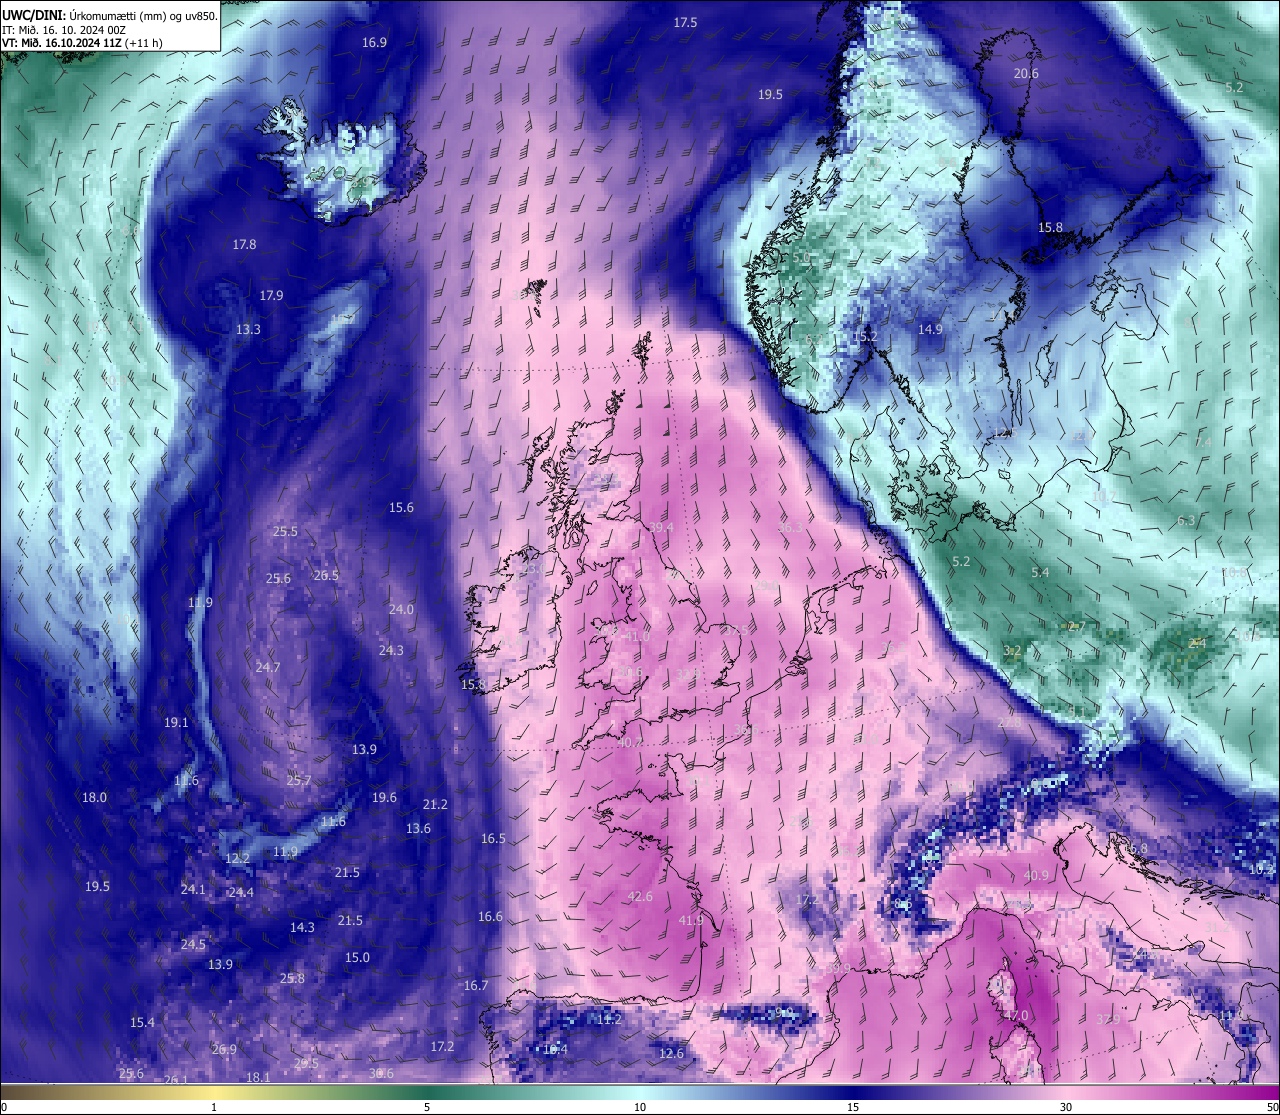Click the 30 tick label on the color scale
Image resolution: width=1280 pixels, height=1115 pixels.
tap(1066, 1107)
